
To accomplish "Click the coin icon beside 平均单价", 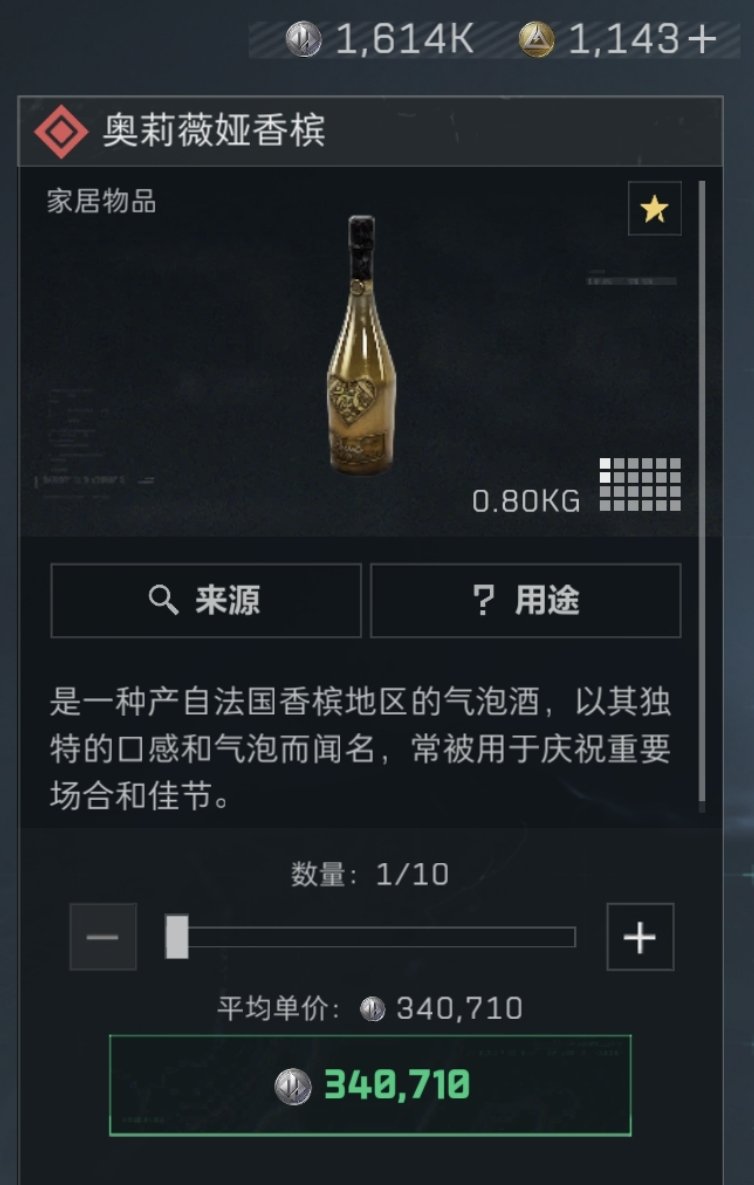I will pos(372,1008).
